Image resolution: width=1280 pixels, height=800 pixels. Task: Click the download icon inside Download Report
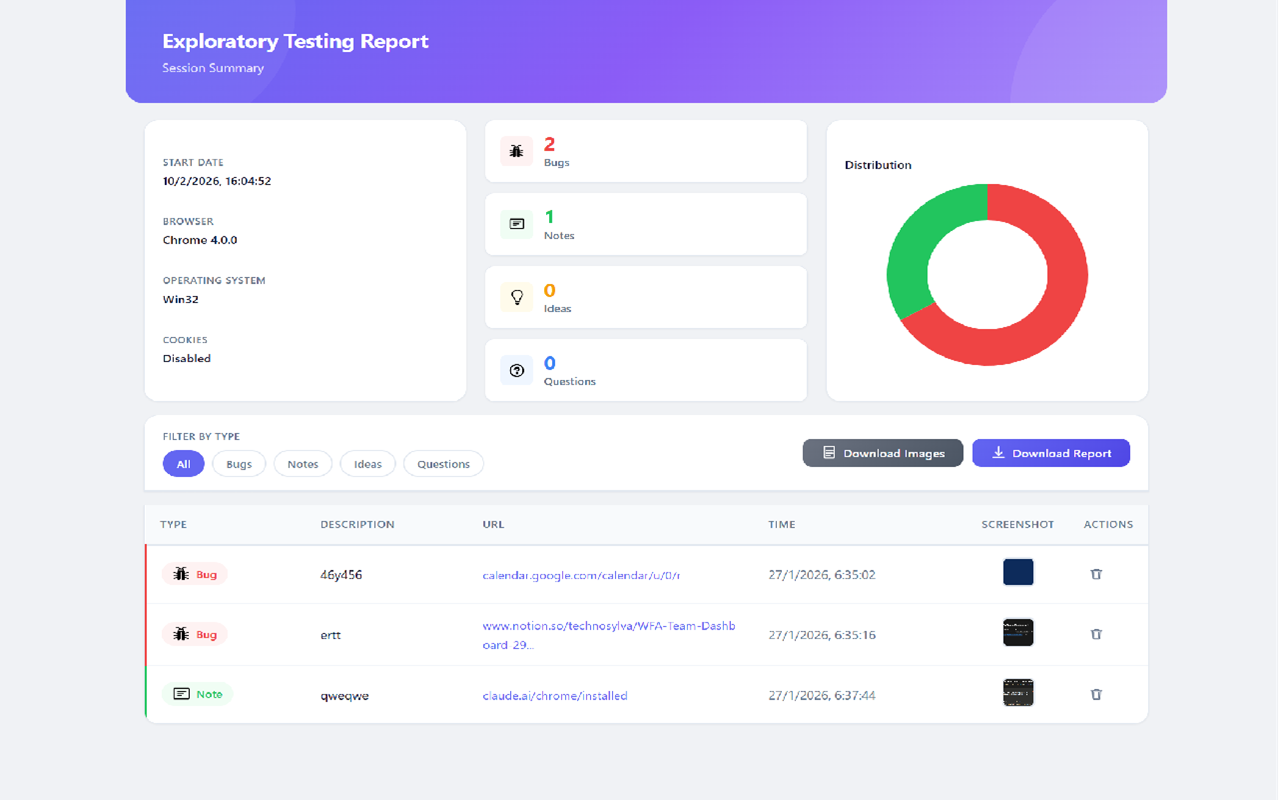[997, 453]
